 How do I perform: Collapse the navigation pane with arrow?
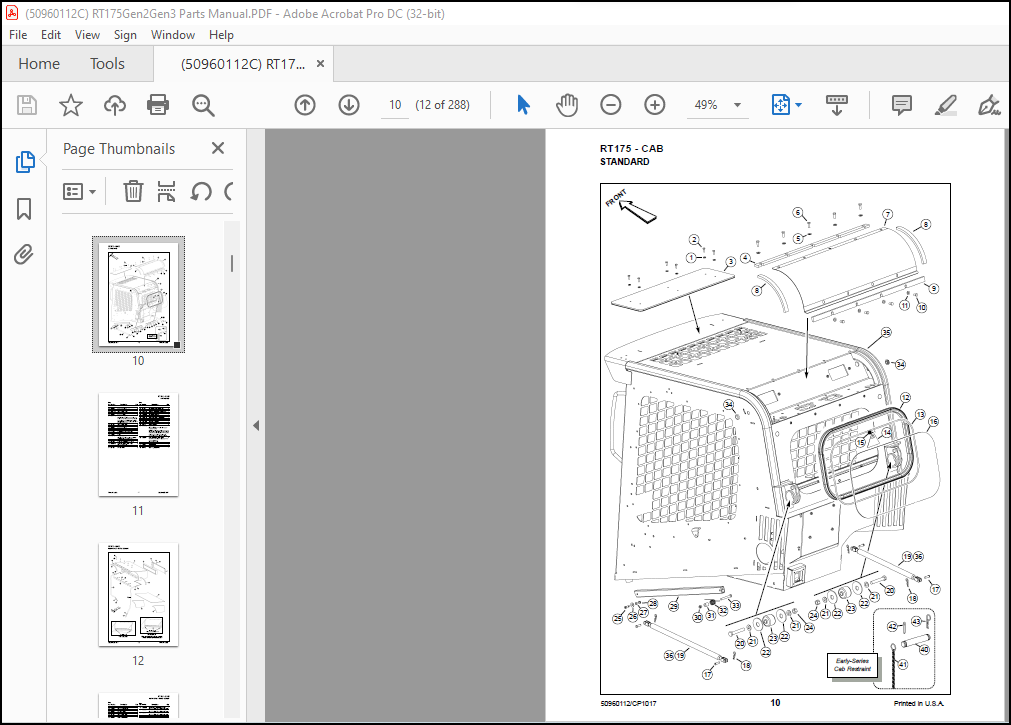click(256, 425)
